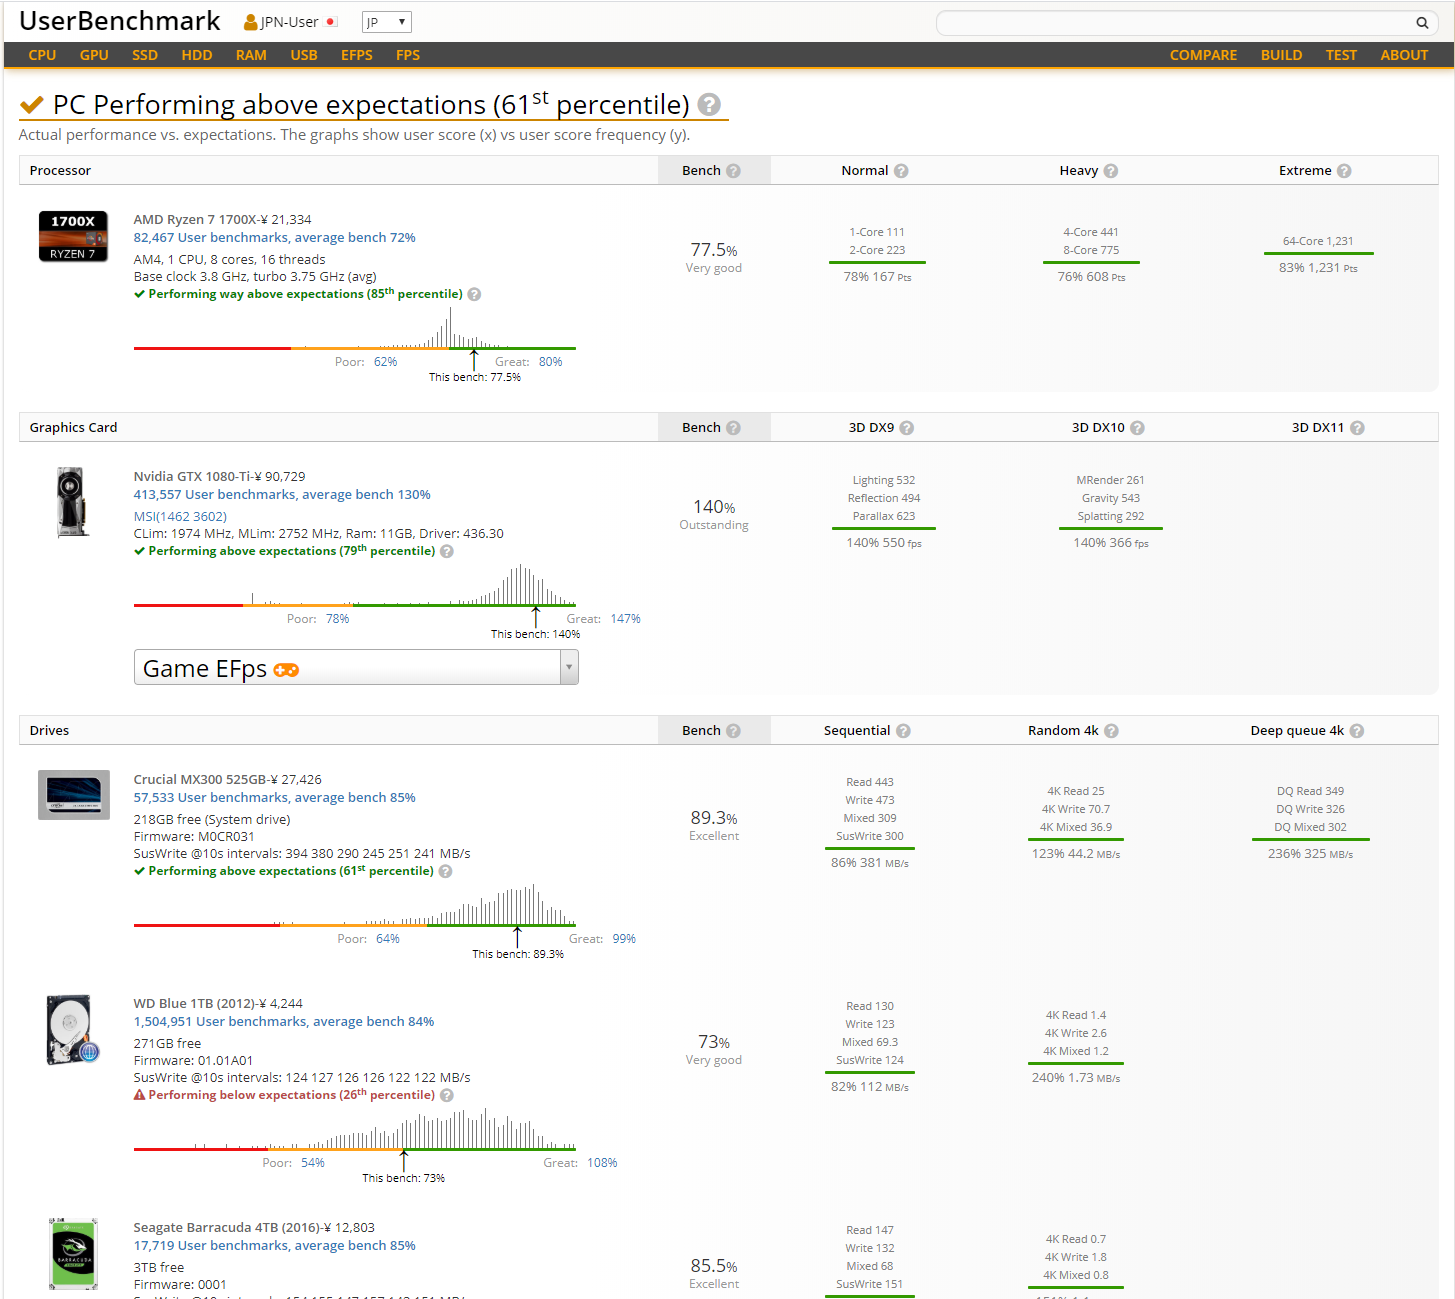Click the help icon beside Random 4k
Image resolution: width=1455 pixels, height=1299 pixels.
(1116, 730)
